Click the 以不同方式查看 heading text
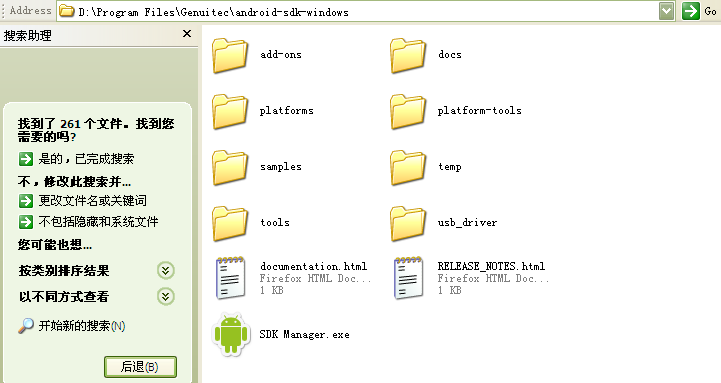Screen dimensions: 721x383 [x=64, y=297]
